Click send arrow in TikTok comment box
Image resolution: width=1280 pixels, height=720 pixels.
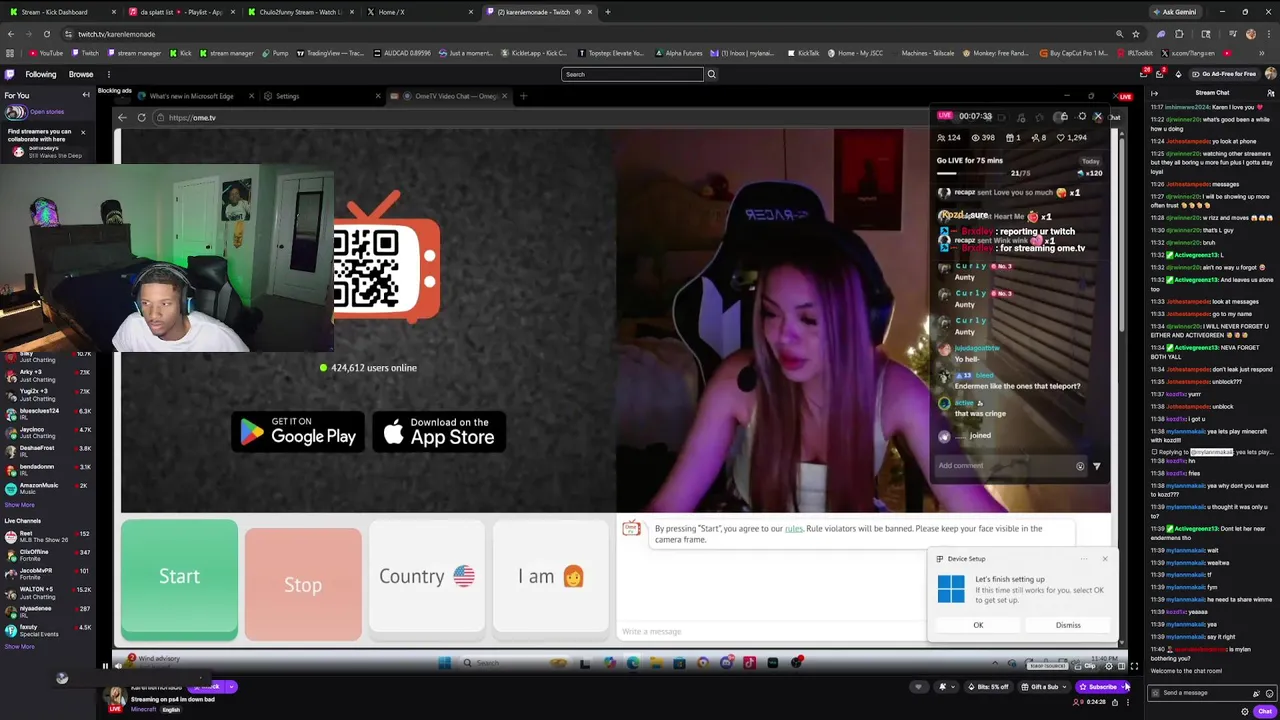1096,466
